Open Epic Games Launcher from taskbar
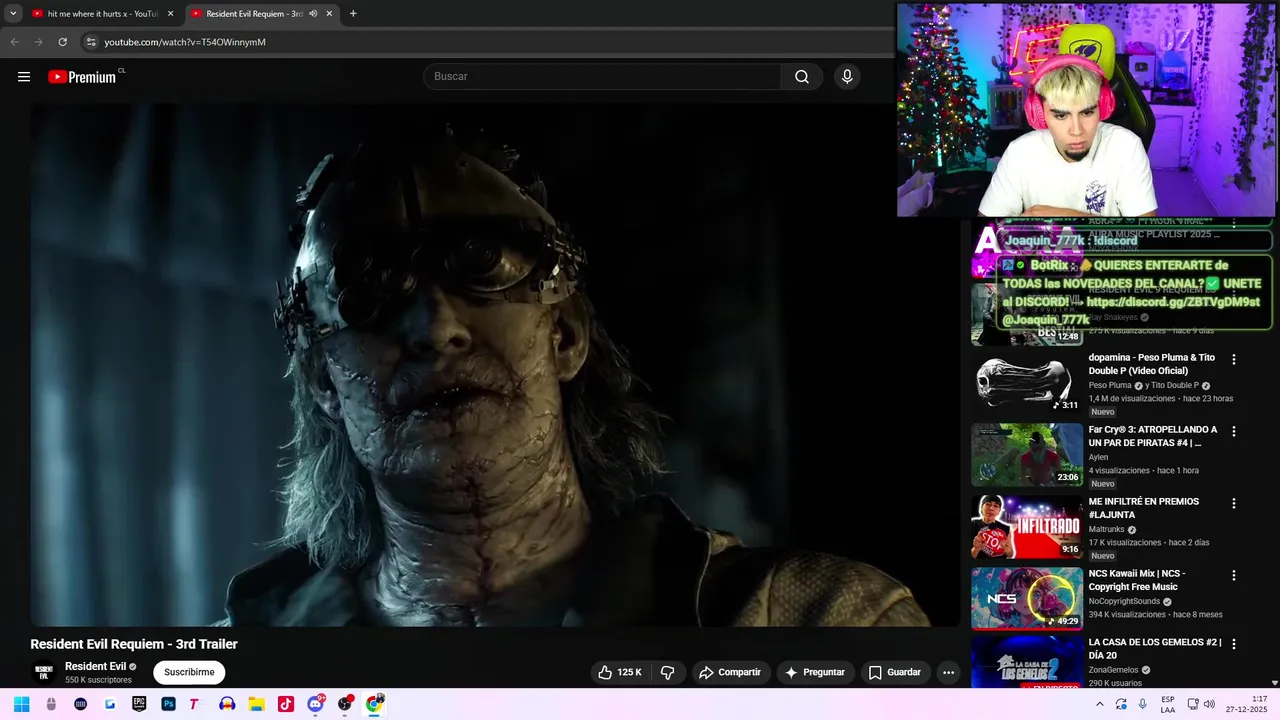Screen dimensions: 1280x720 pyautogui.click(x=139, y=704)
